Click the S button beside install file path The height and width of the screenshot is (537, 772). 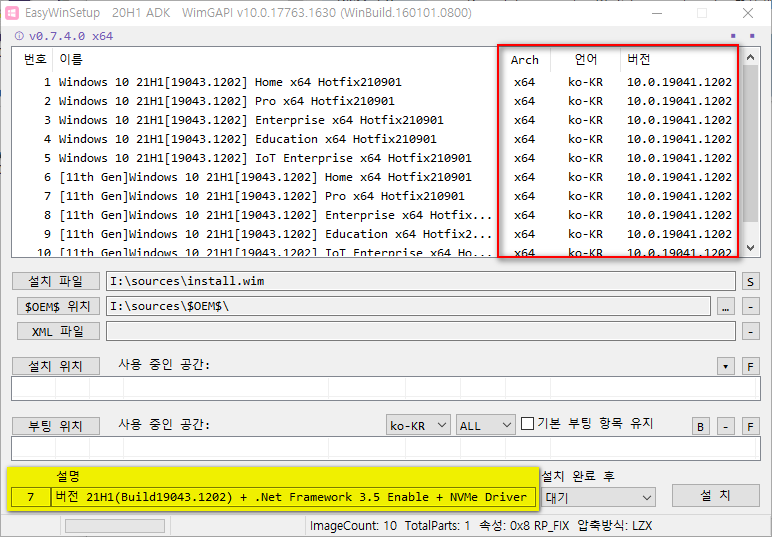tap(750, 282)
